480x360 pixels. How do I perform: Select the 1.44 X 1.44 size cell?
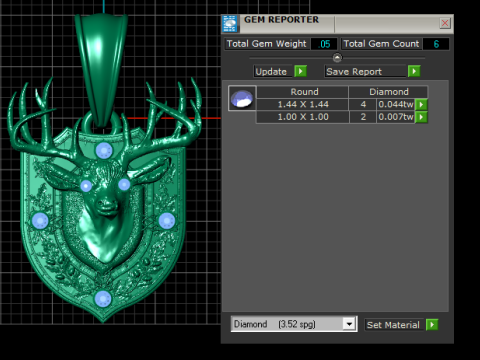(303, 105)
